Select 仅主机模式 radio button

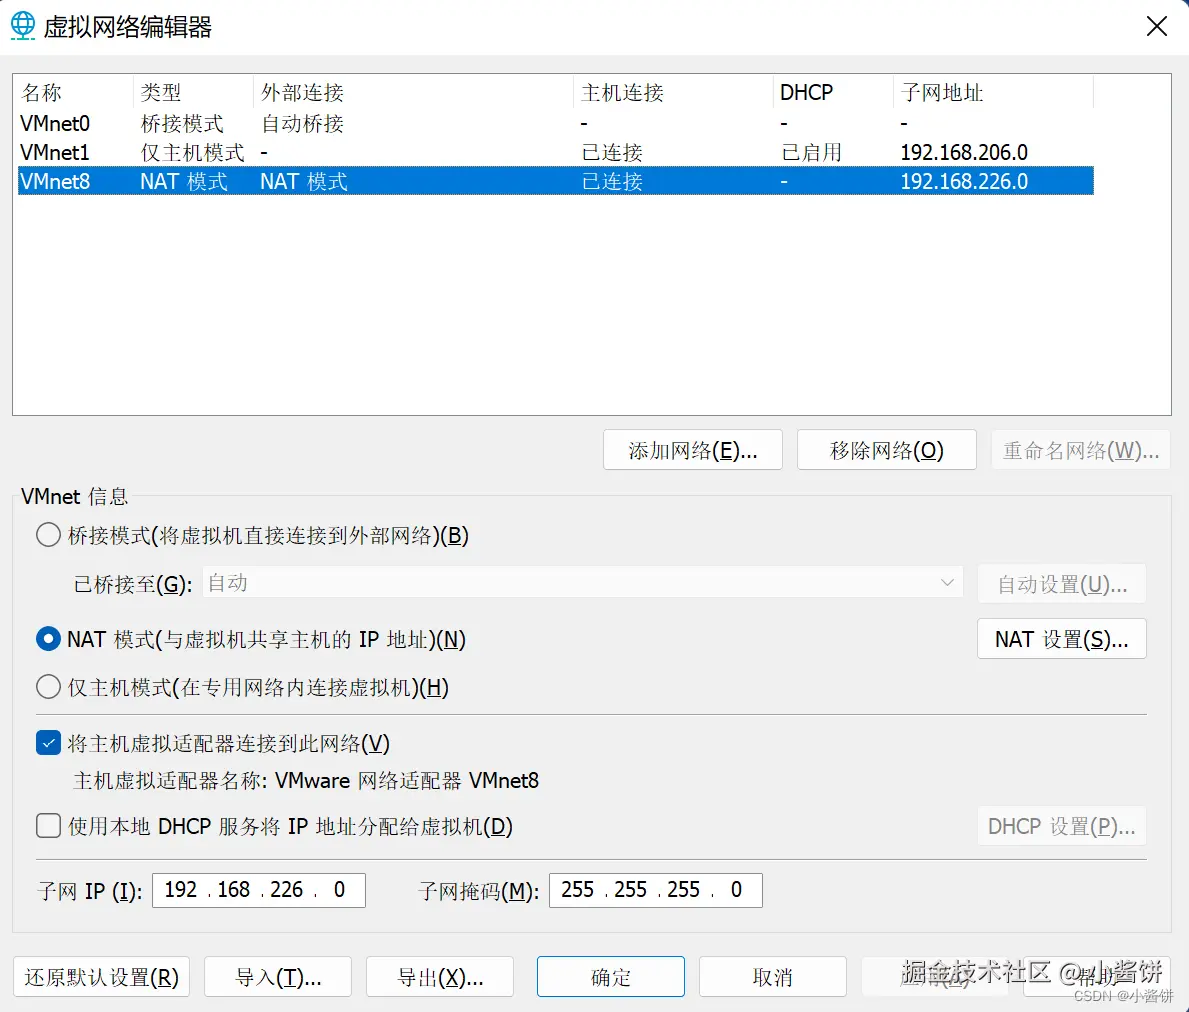click(x=49, y=687)
